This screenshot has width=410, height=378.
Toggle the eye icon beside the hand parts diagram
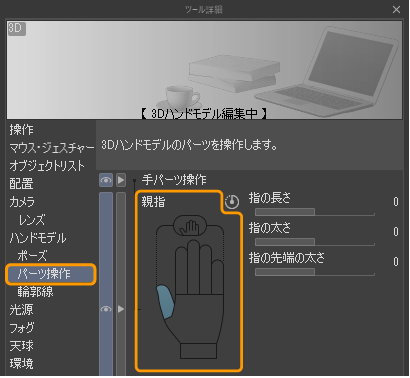pyautogui.click(x=106, y=309)
